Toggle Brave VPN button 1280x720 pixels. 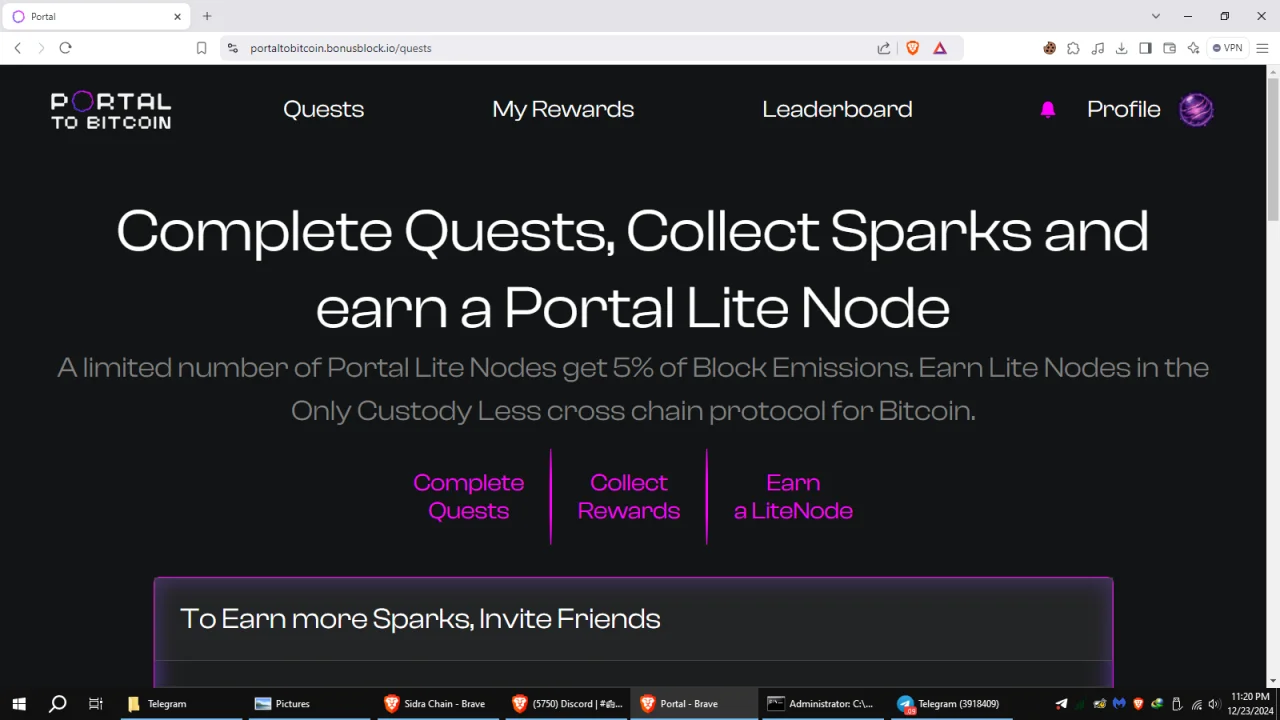1227,48
